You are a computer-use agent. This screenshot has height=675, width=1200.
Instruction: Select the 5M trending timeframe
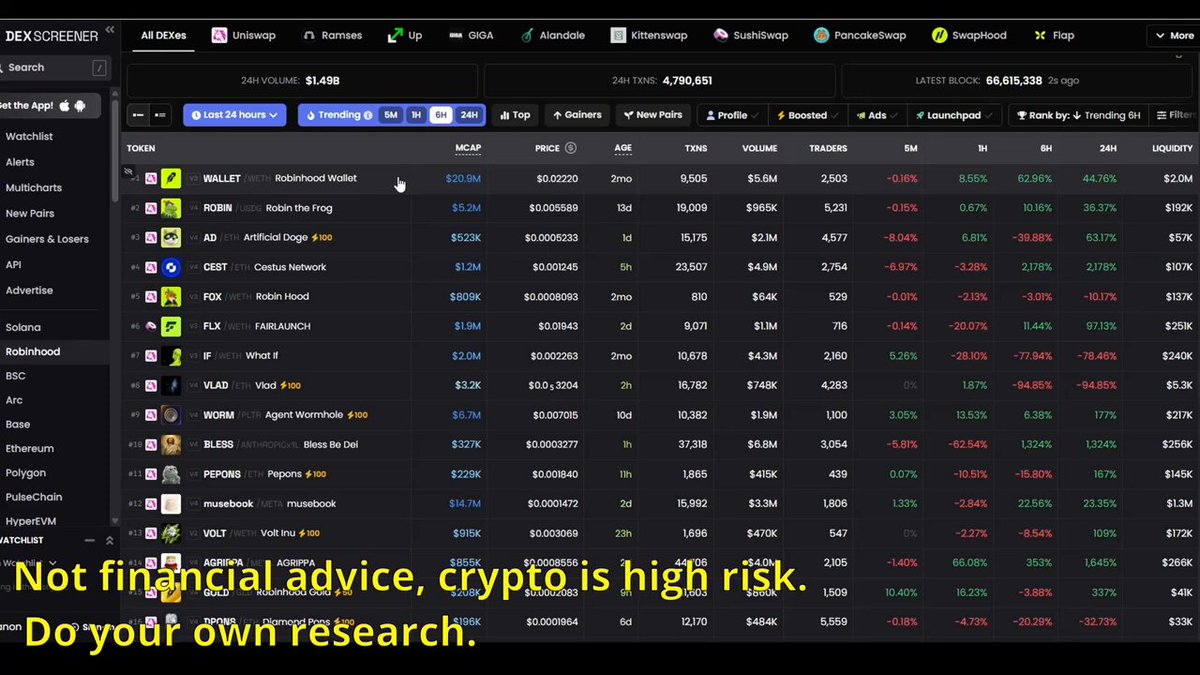390,115
